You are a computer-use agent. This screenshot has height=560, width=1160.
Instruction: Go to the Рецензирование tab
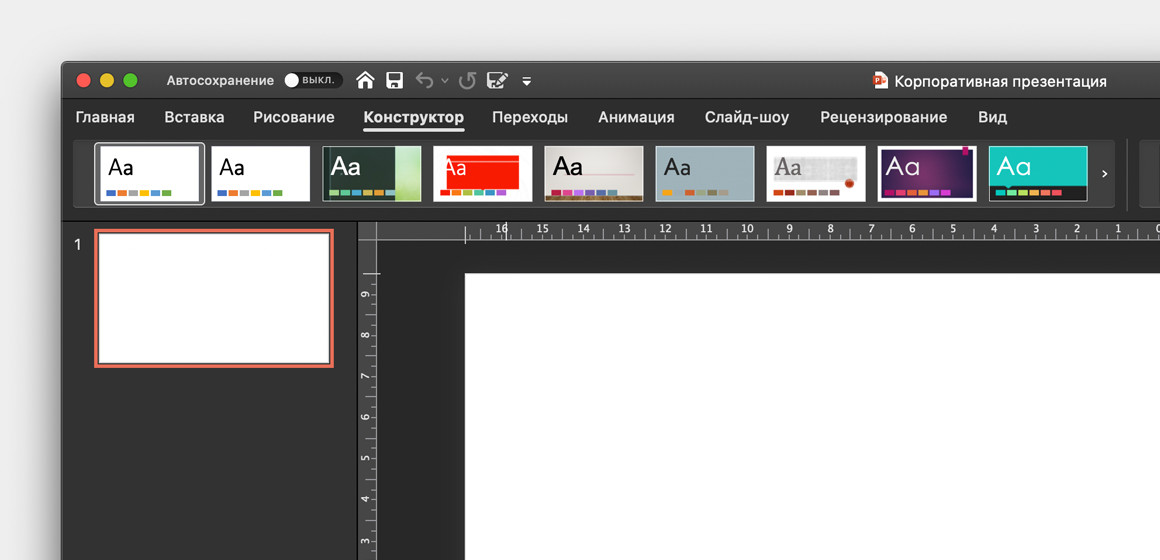883,117
